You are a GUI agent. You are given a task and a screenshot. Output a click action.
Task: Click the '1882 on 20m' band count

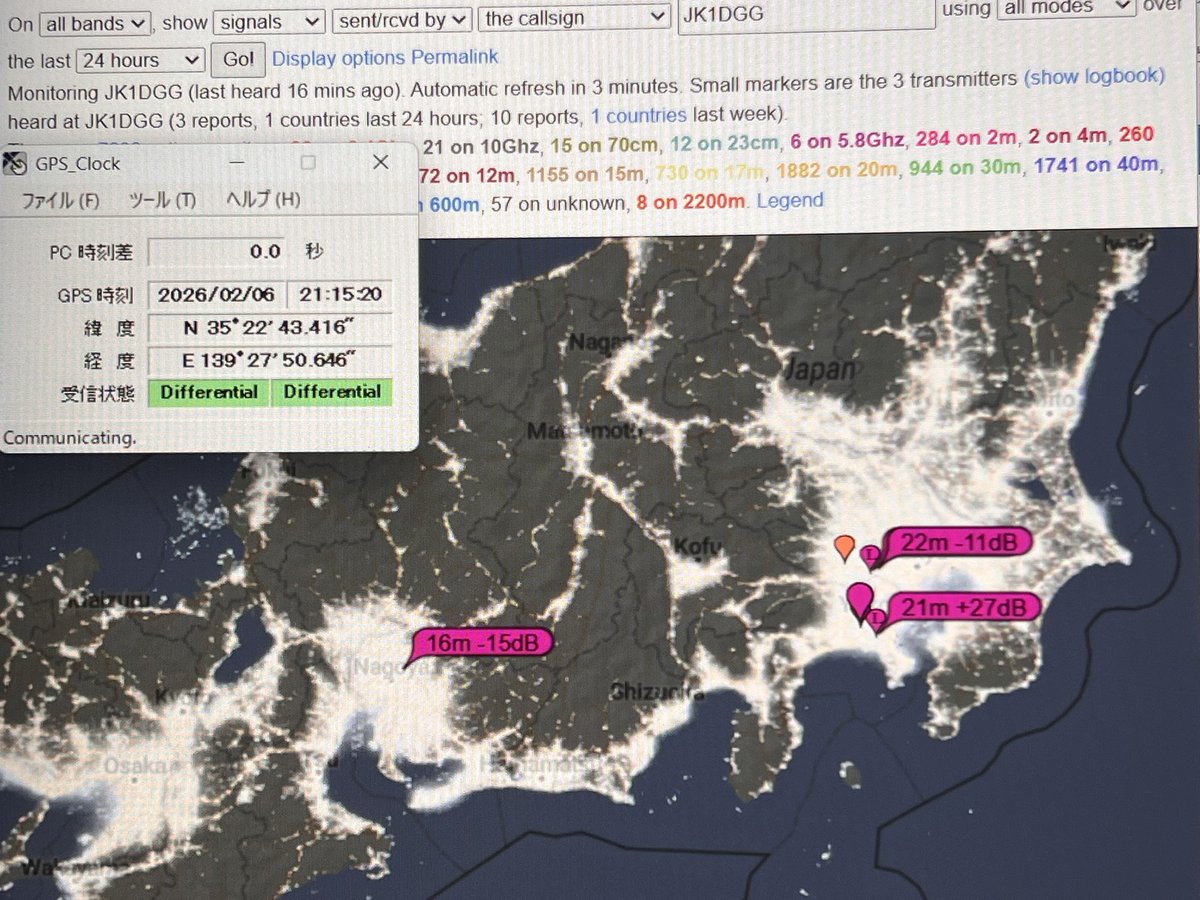click(837, 170)
